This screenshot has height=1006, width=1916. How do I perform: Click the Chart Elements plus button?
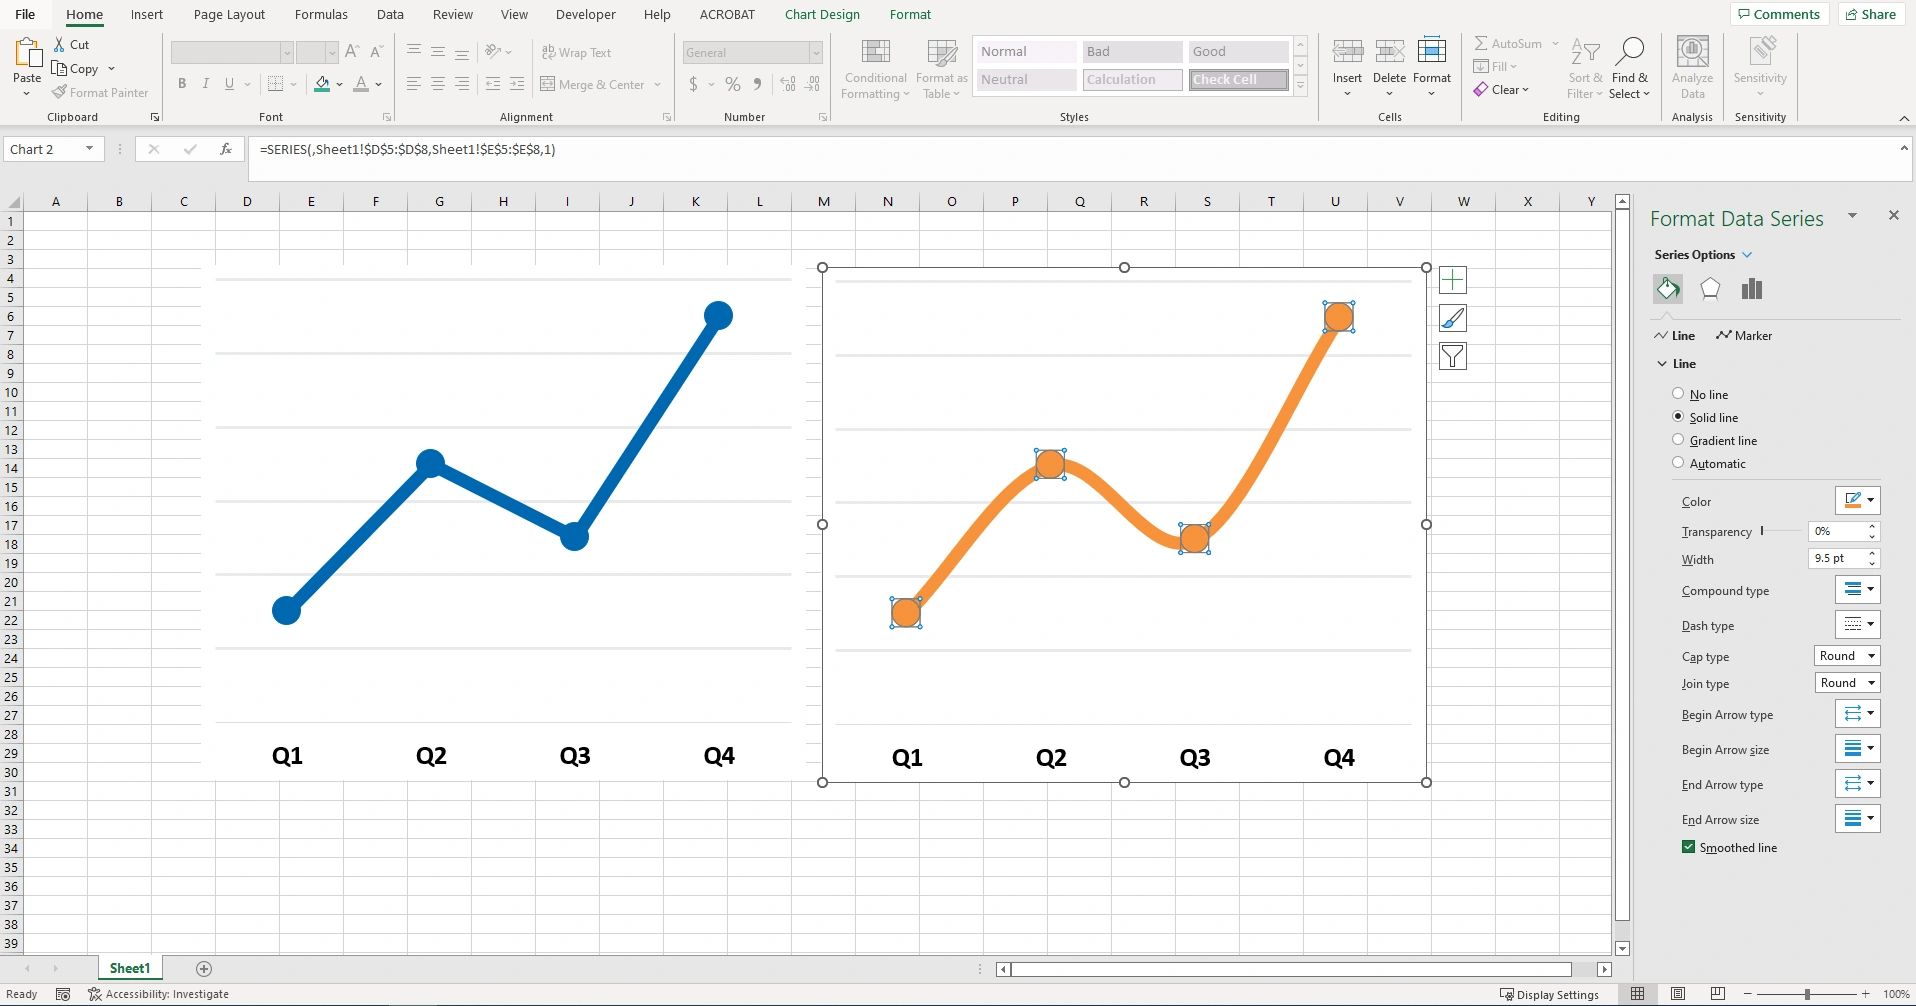(1452, 279)
